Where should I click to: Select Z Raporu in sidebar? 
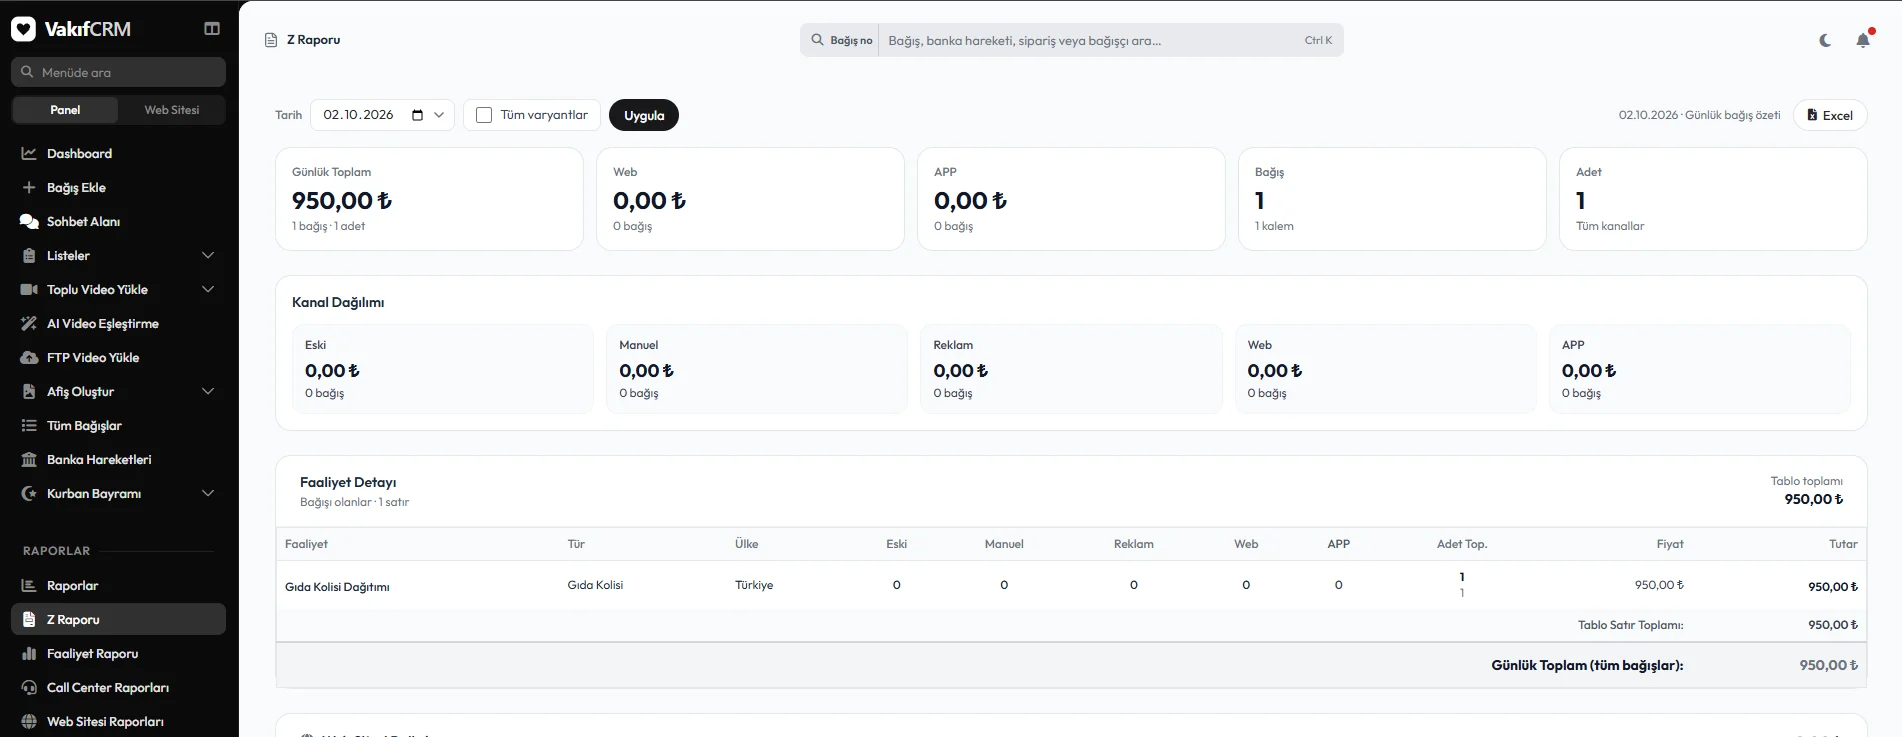pyautogui.click(x=119, y=619)
